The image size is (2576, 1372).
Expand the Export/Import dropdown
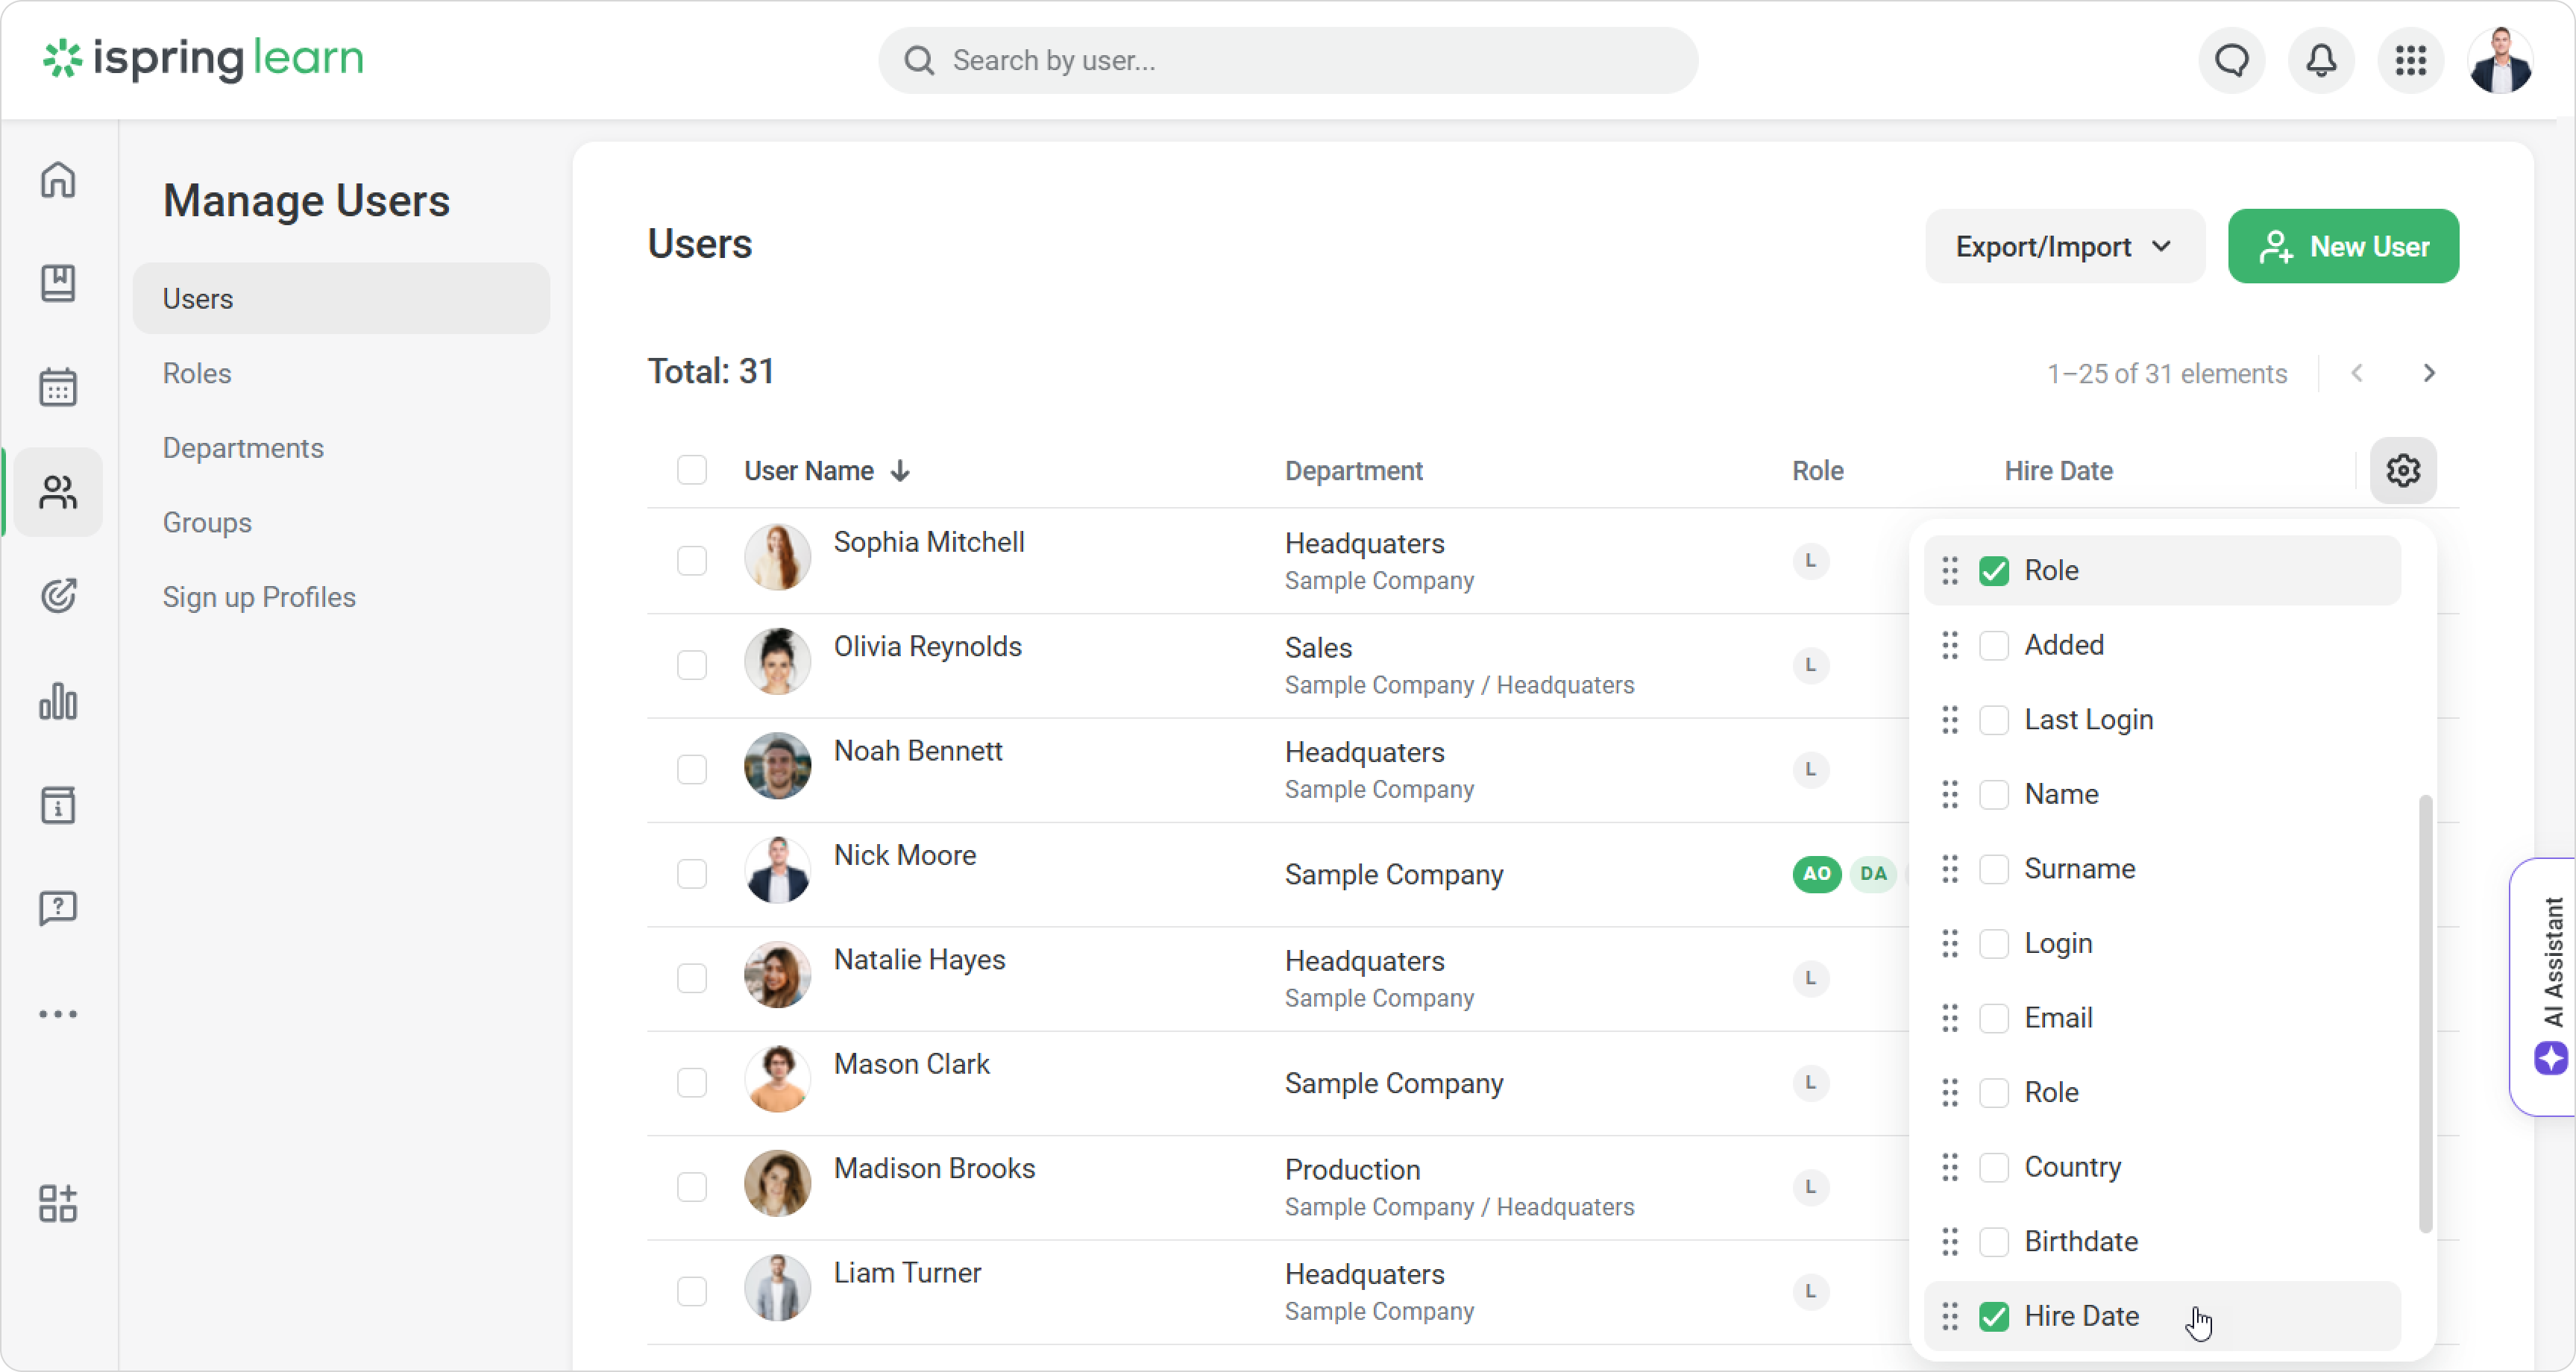tap(2064, 247)
